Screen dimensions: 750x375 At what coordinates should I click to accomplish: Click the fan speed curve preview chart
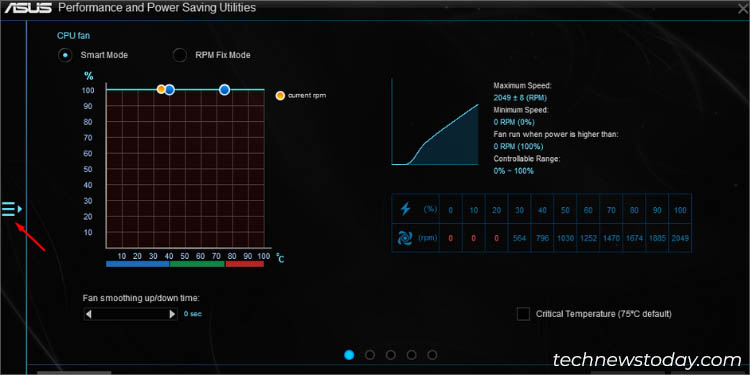pos(435,122)
